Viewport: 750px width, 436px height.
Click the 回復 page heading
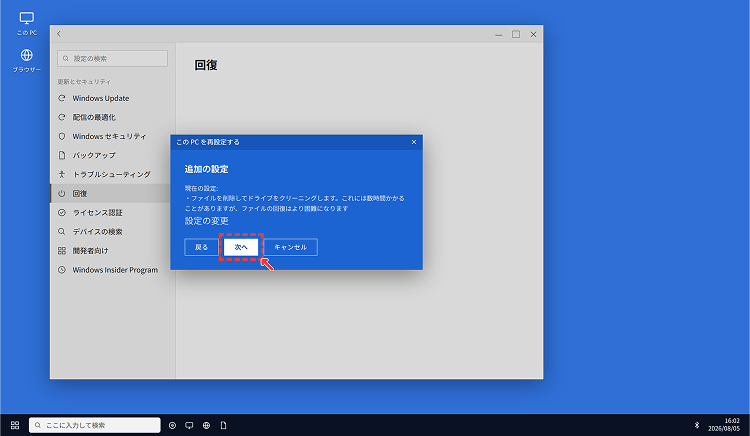pyautogui.click(x=206, y=65)
